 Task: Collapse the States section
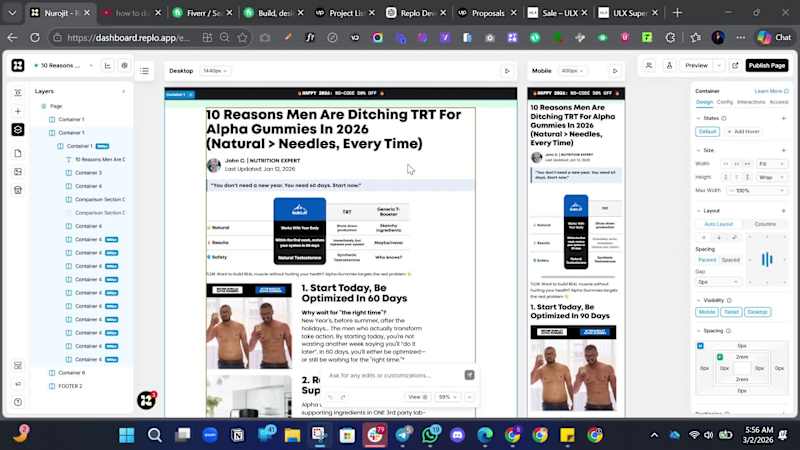click(698, 118)
